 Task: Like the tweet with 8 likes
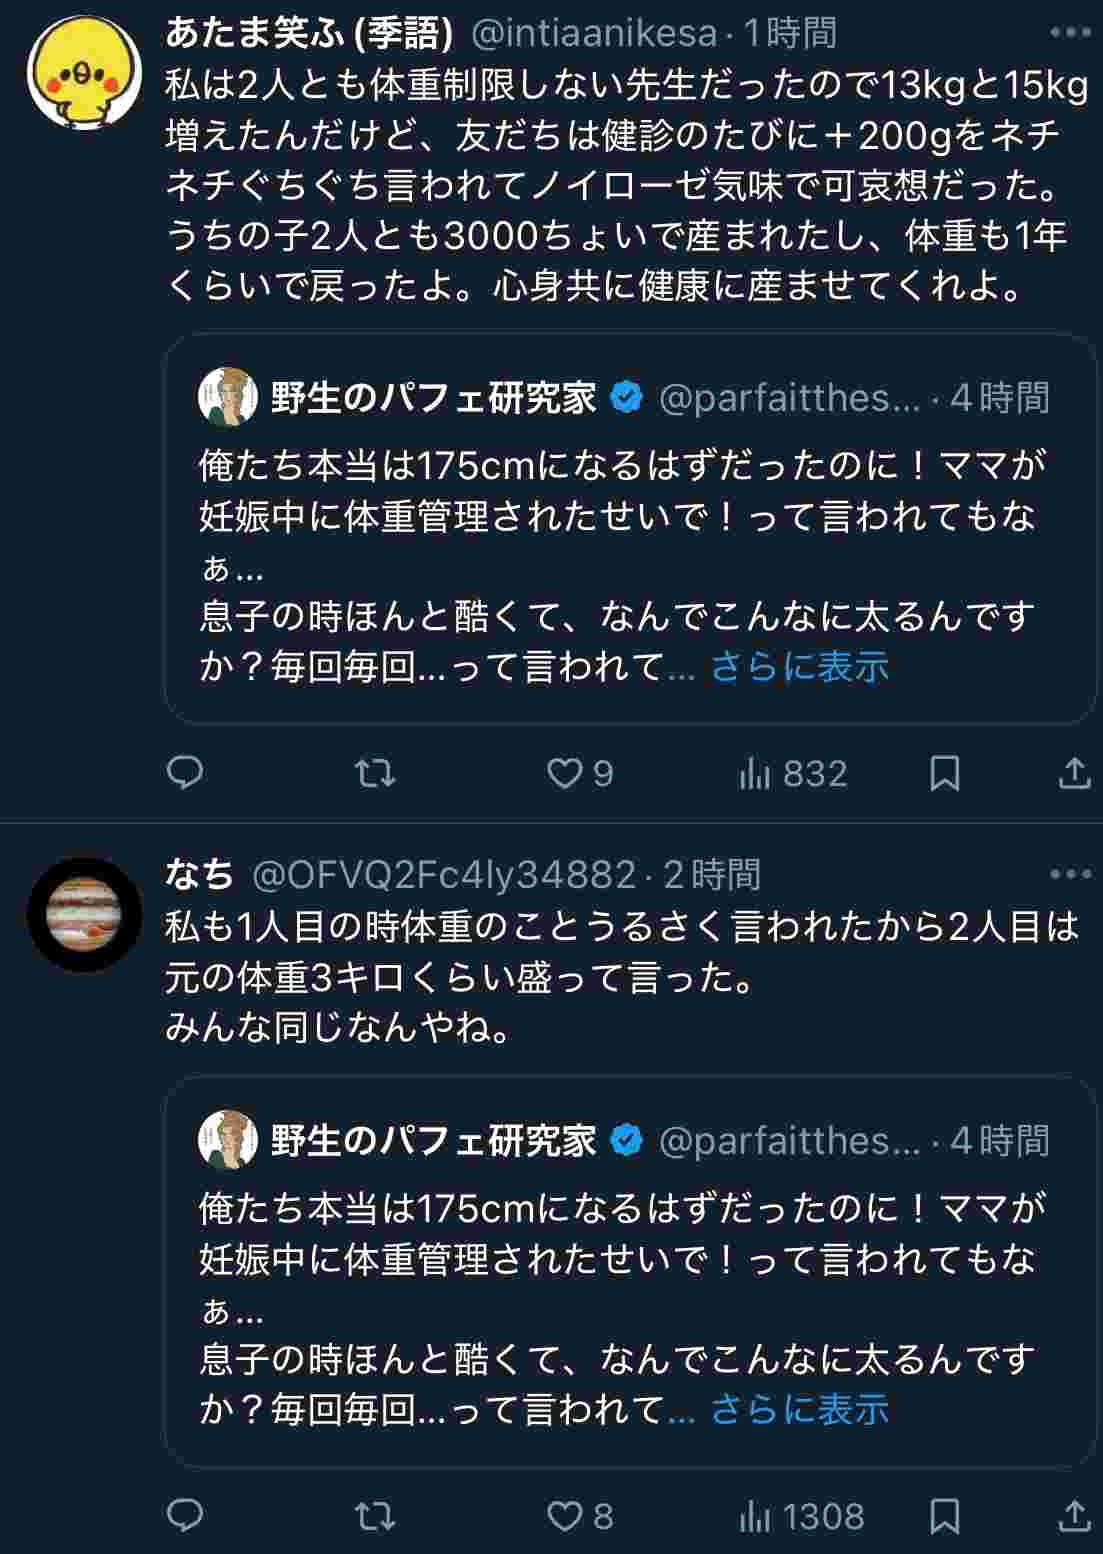(x=565, y=1516)
